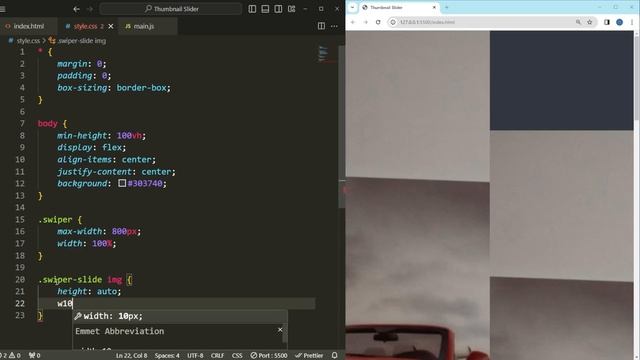
Task: Bookmark this page with the star
Action: tap(589, 22)
